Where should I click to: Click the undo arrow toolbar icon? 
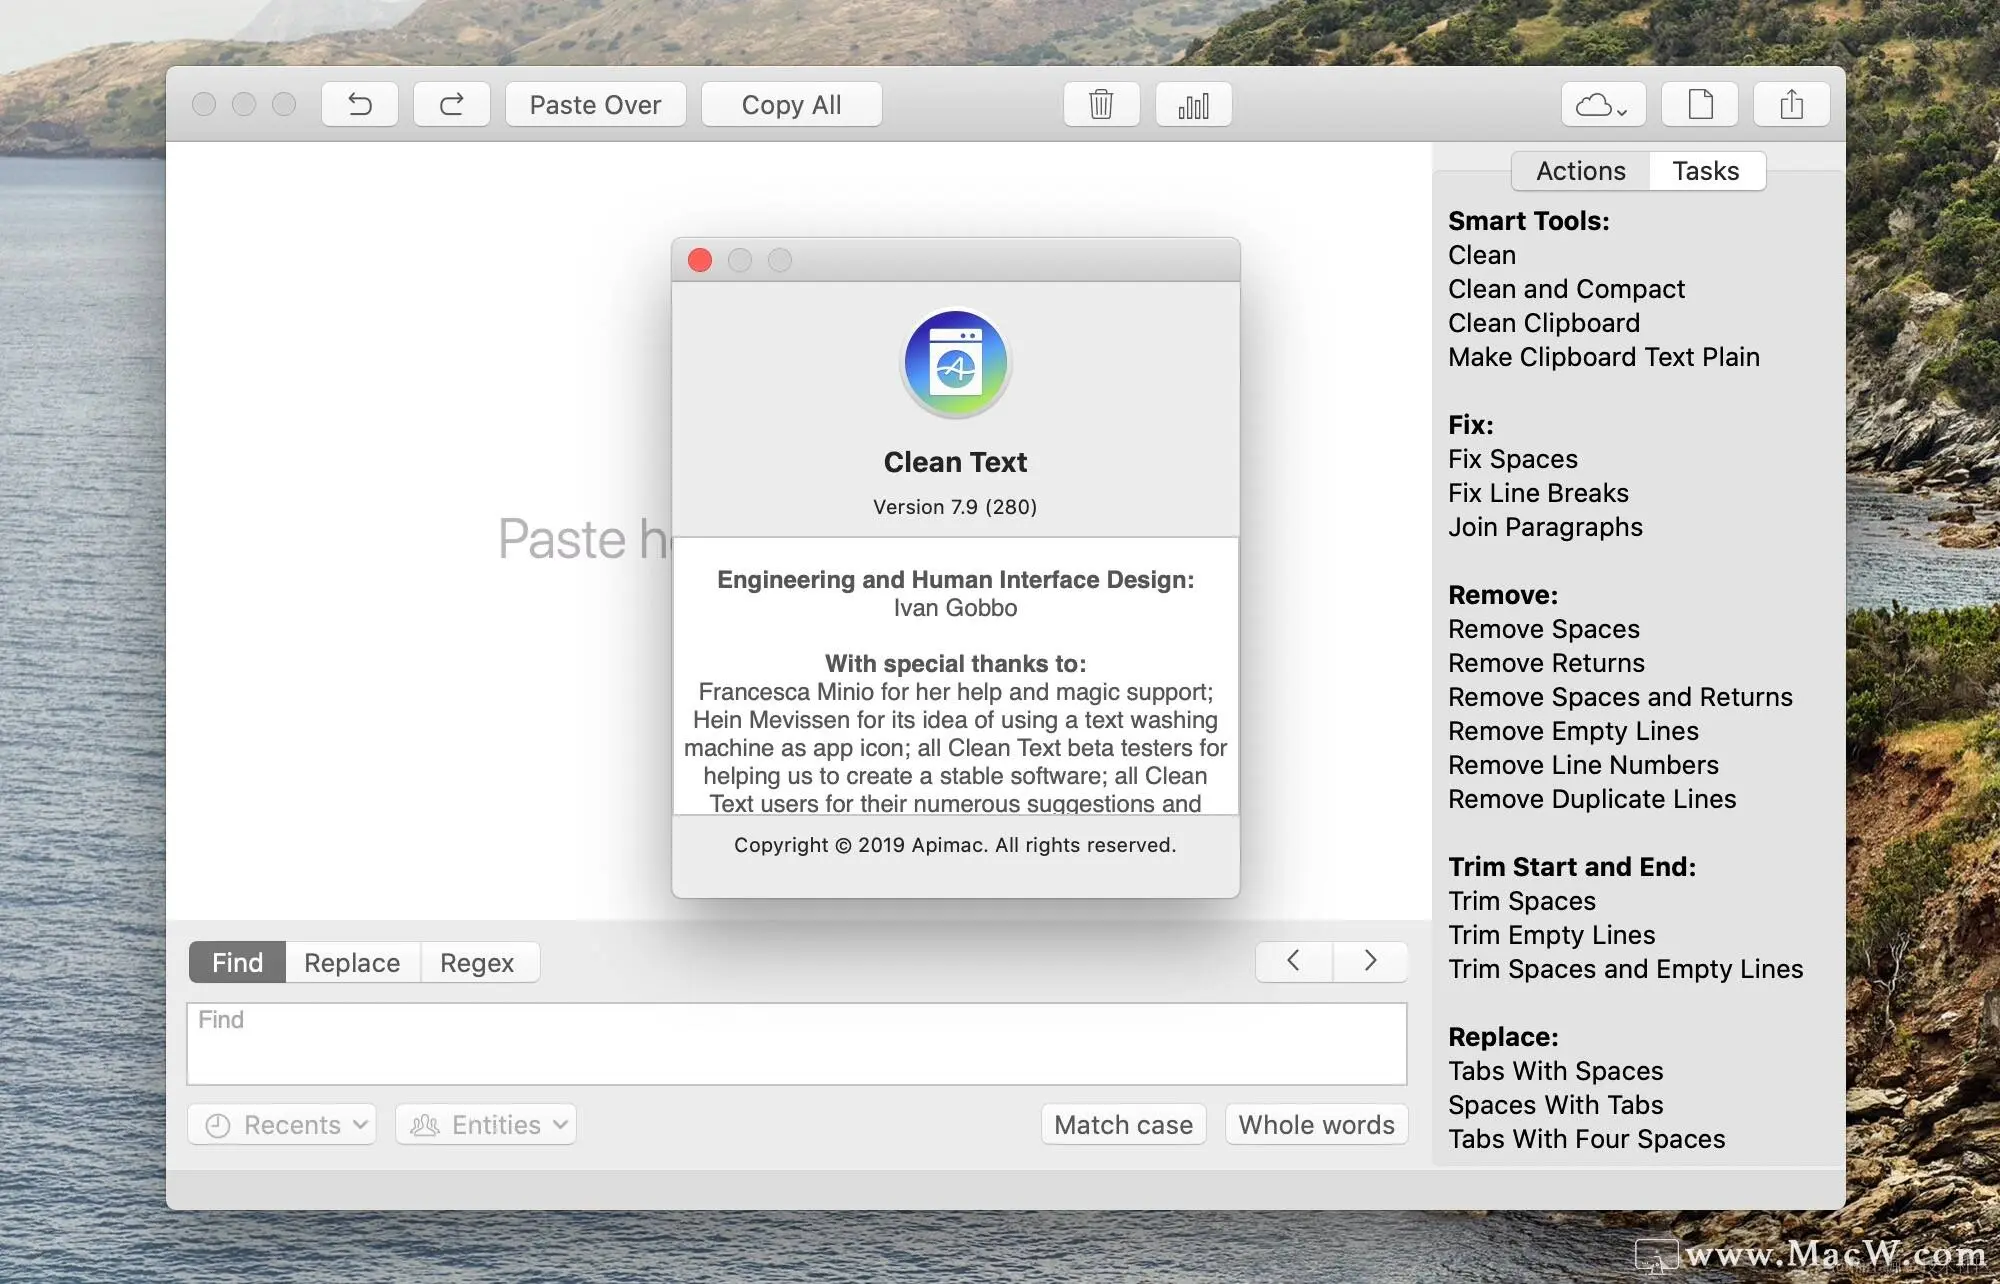[360, 104]
